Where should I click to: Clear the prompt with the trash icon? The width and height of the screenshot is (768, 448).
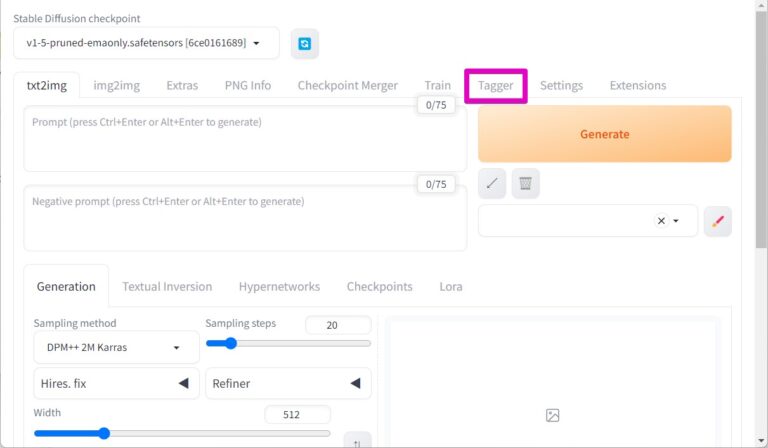click(526, 183)
